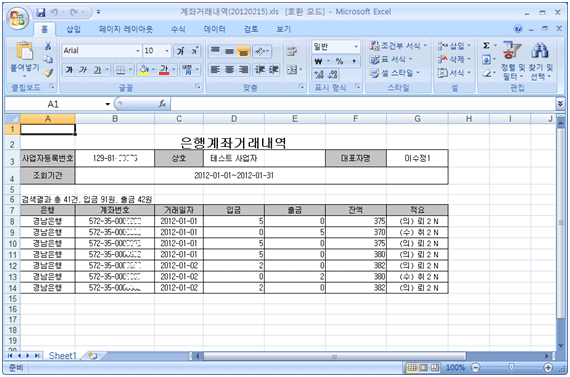Click the zoom slider handle in status bar
The width and height of the screenshot is (570, 377).
(x=511, y=368)
